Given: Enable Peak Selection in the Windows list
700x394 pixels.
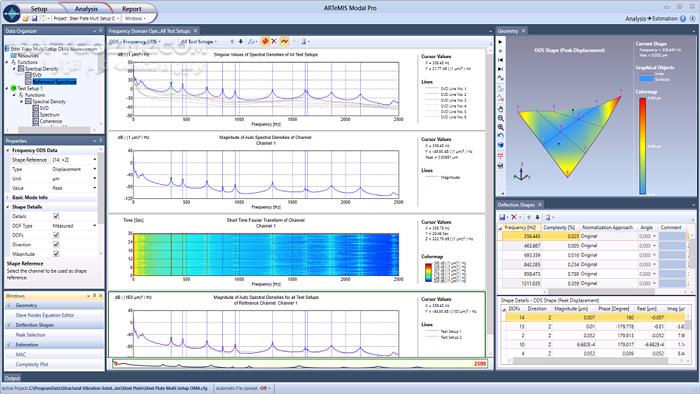Looking at the screenshot, I should [54, 335].
